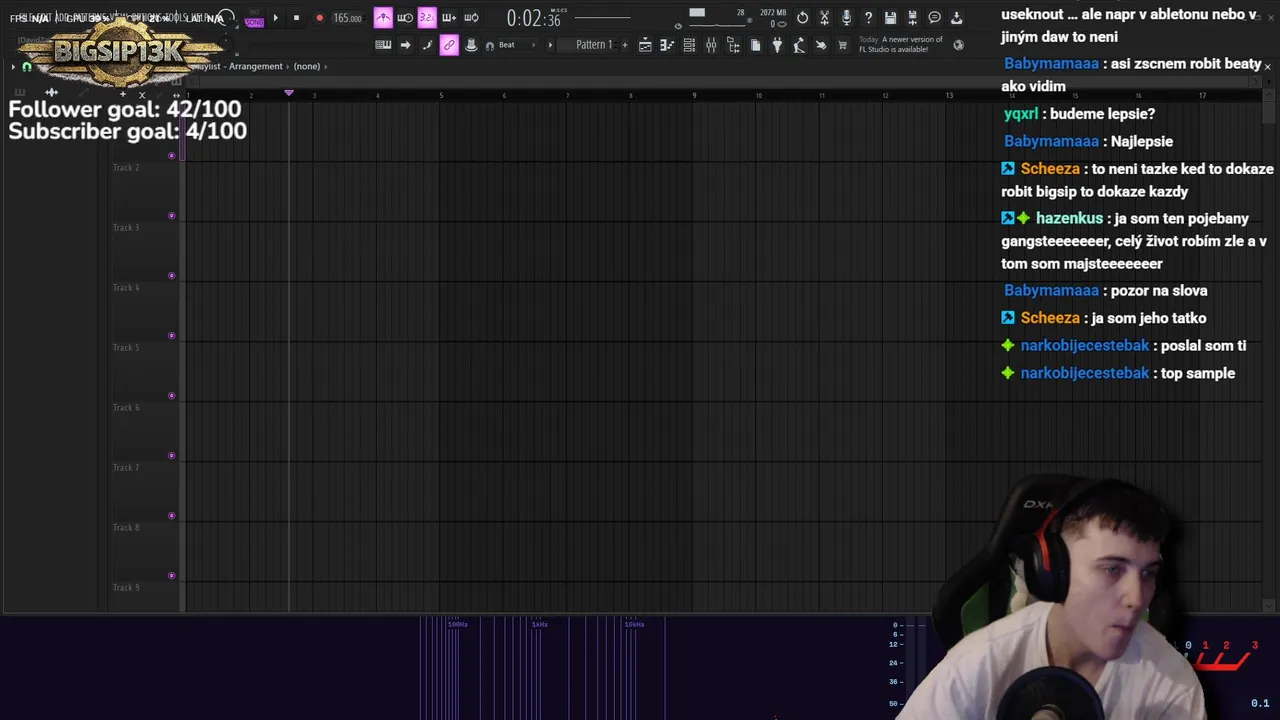The height and width of the screenshot is (720, 1280).
Task: Click the horizontal arrows icon above tracks
Action: tap(176, 95)
